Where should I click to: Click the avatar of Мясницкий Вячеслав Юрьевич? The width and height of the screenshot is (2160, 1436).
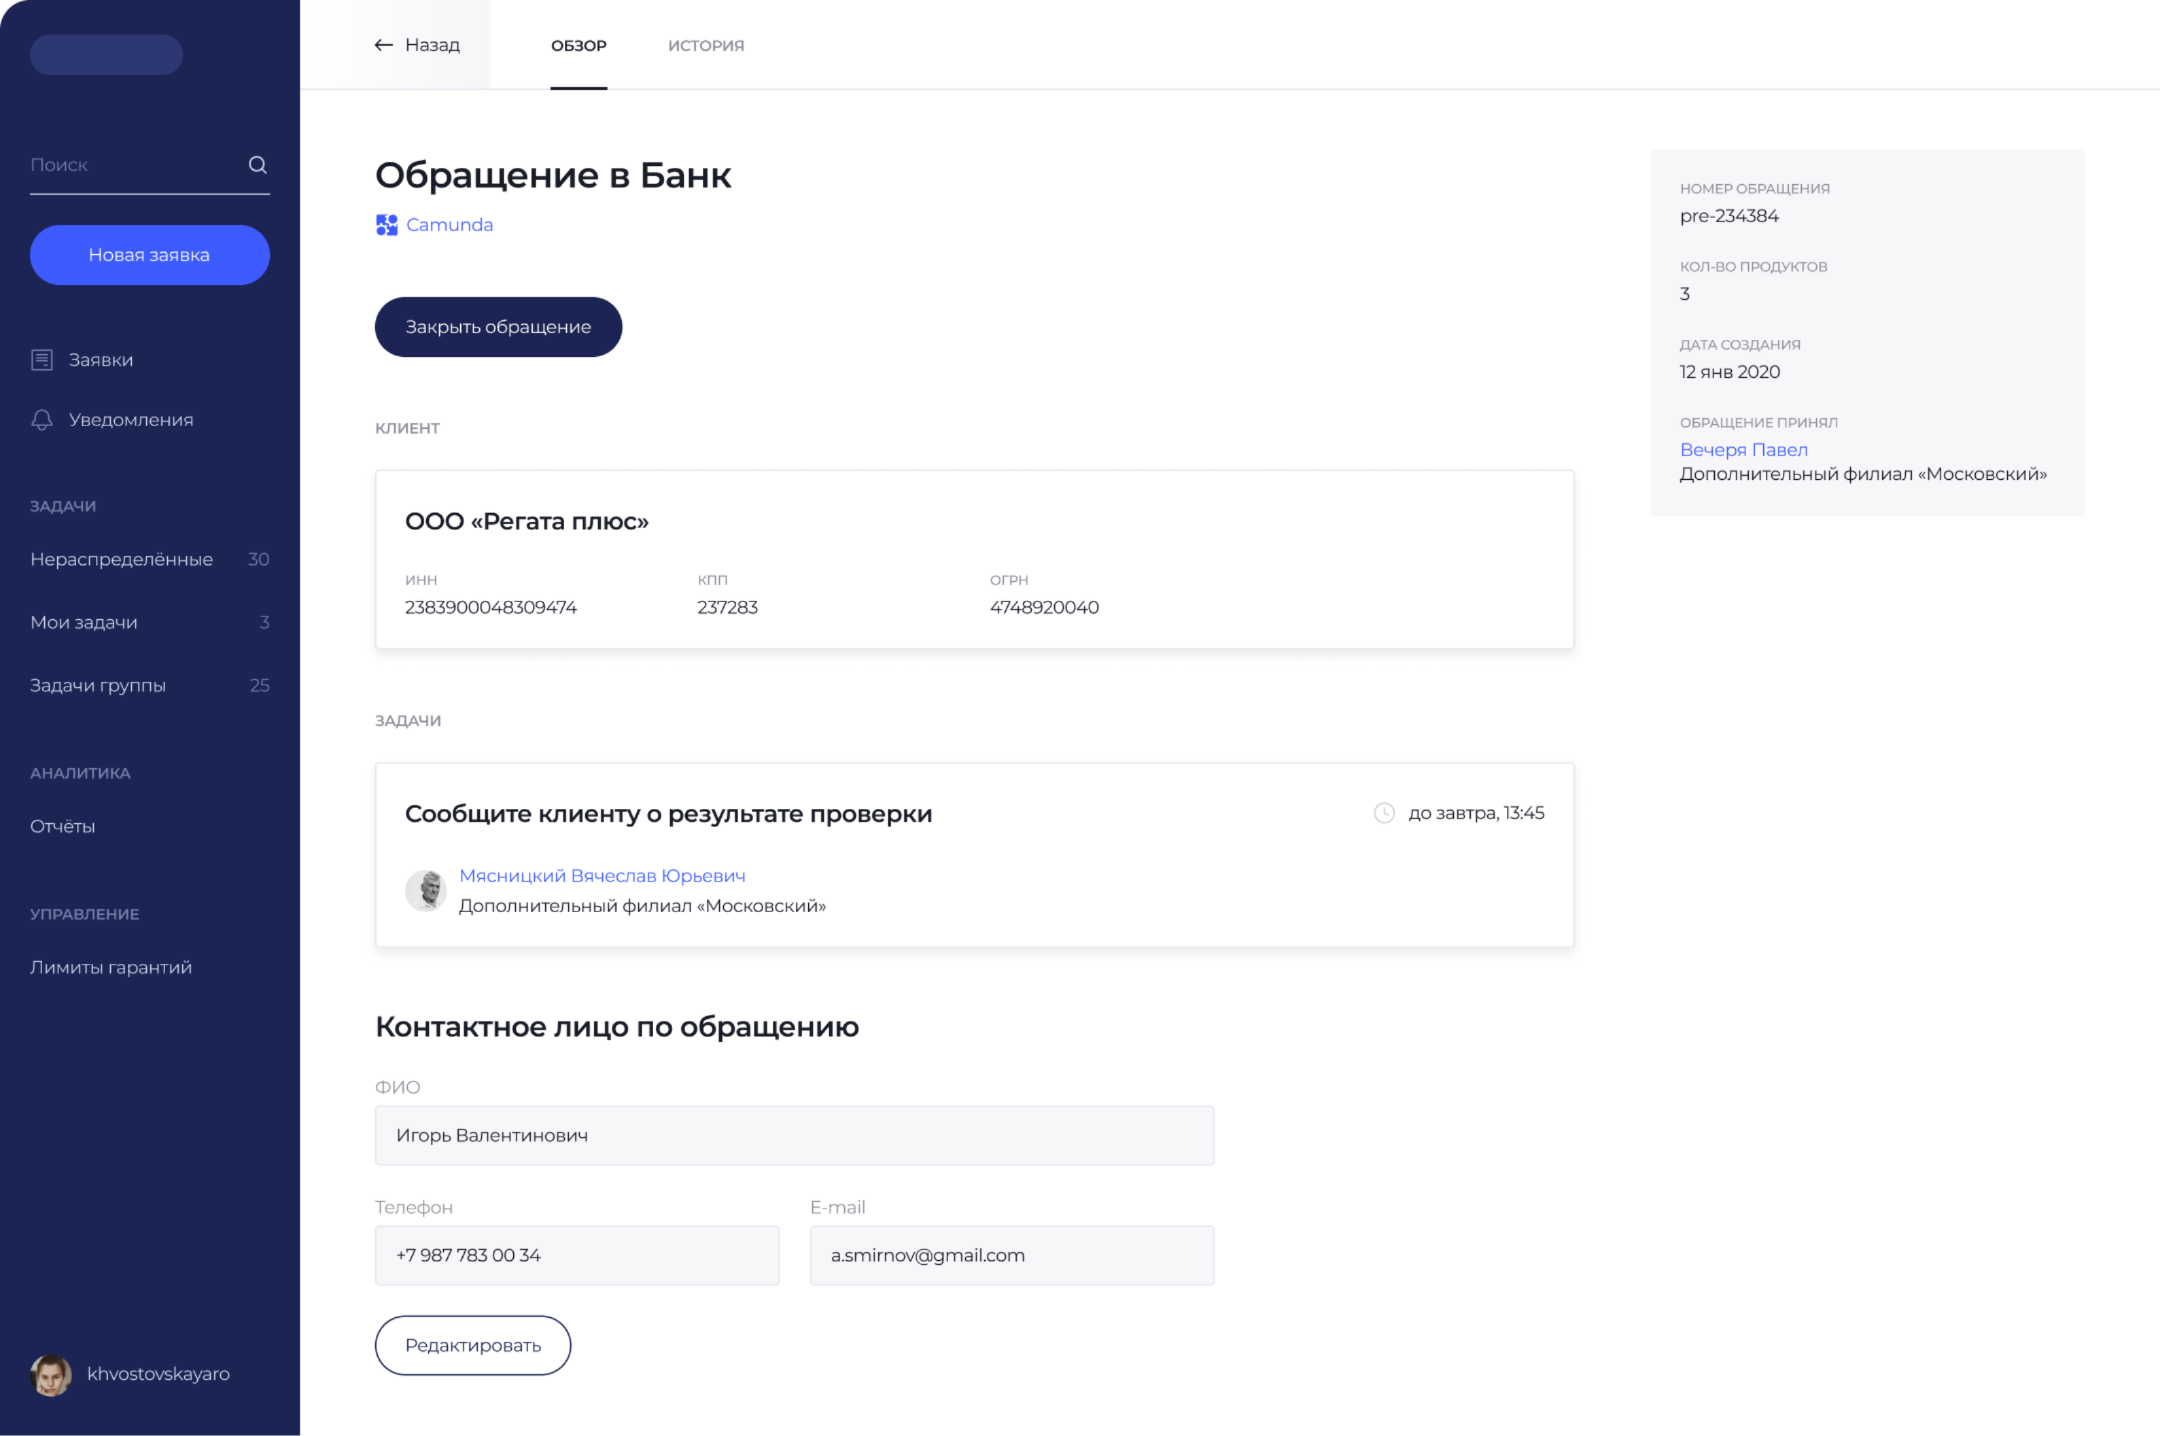click(426, 890)
